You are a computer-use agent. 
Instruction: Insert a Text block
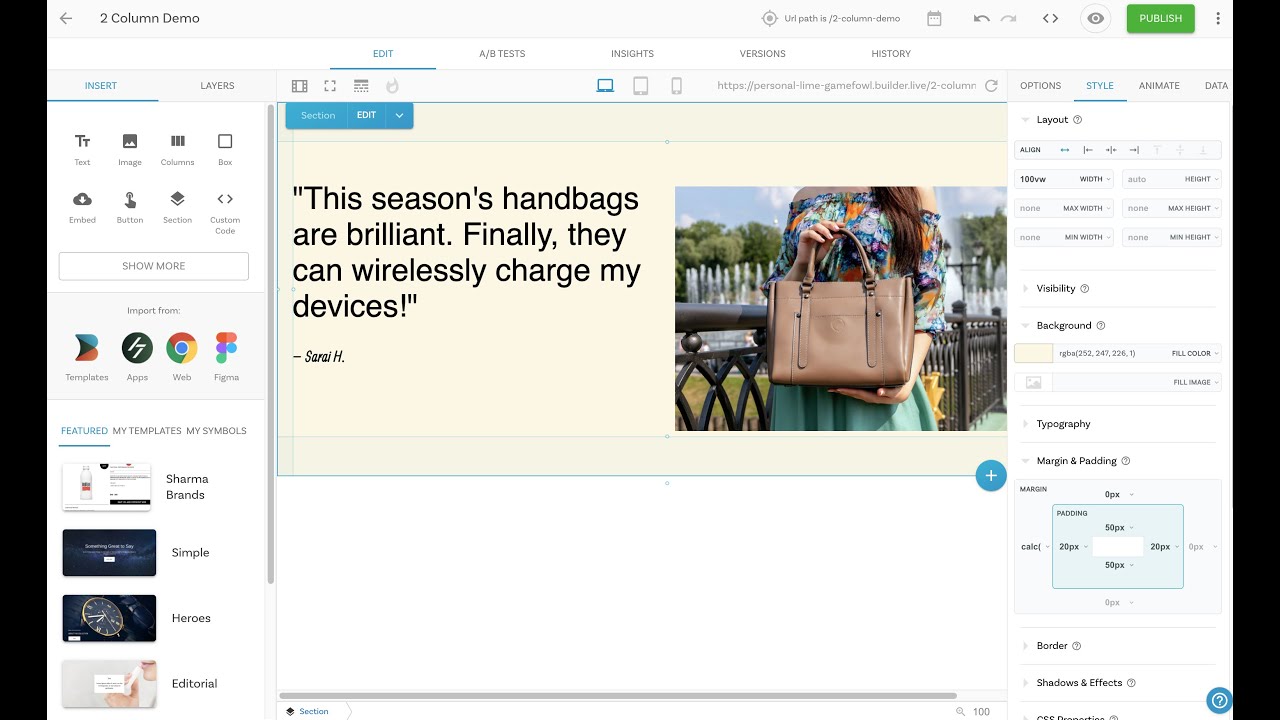[x=82, y=149]
